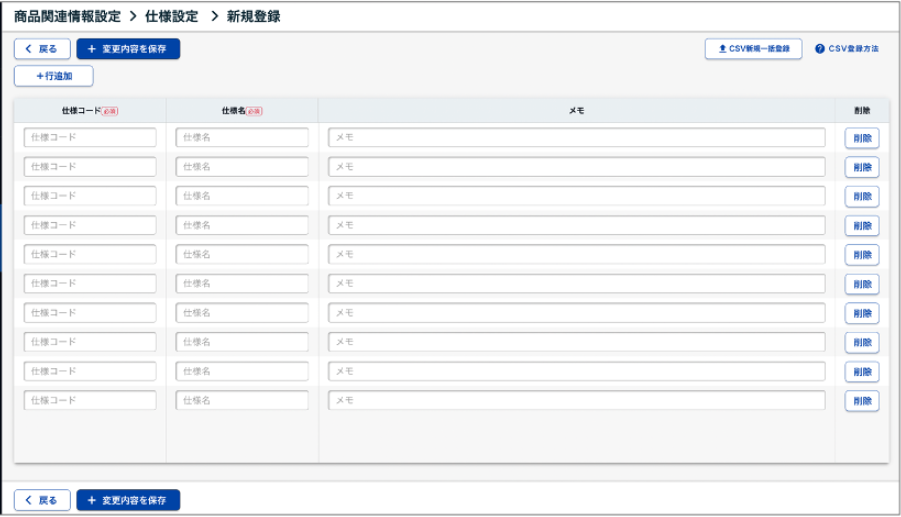The width and height of the screenshot is (901, 517).
Task: Click the seventh row メモ input field
Action: coord(576,313)
